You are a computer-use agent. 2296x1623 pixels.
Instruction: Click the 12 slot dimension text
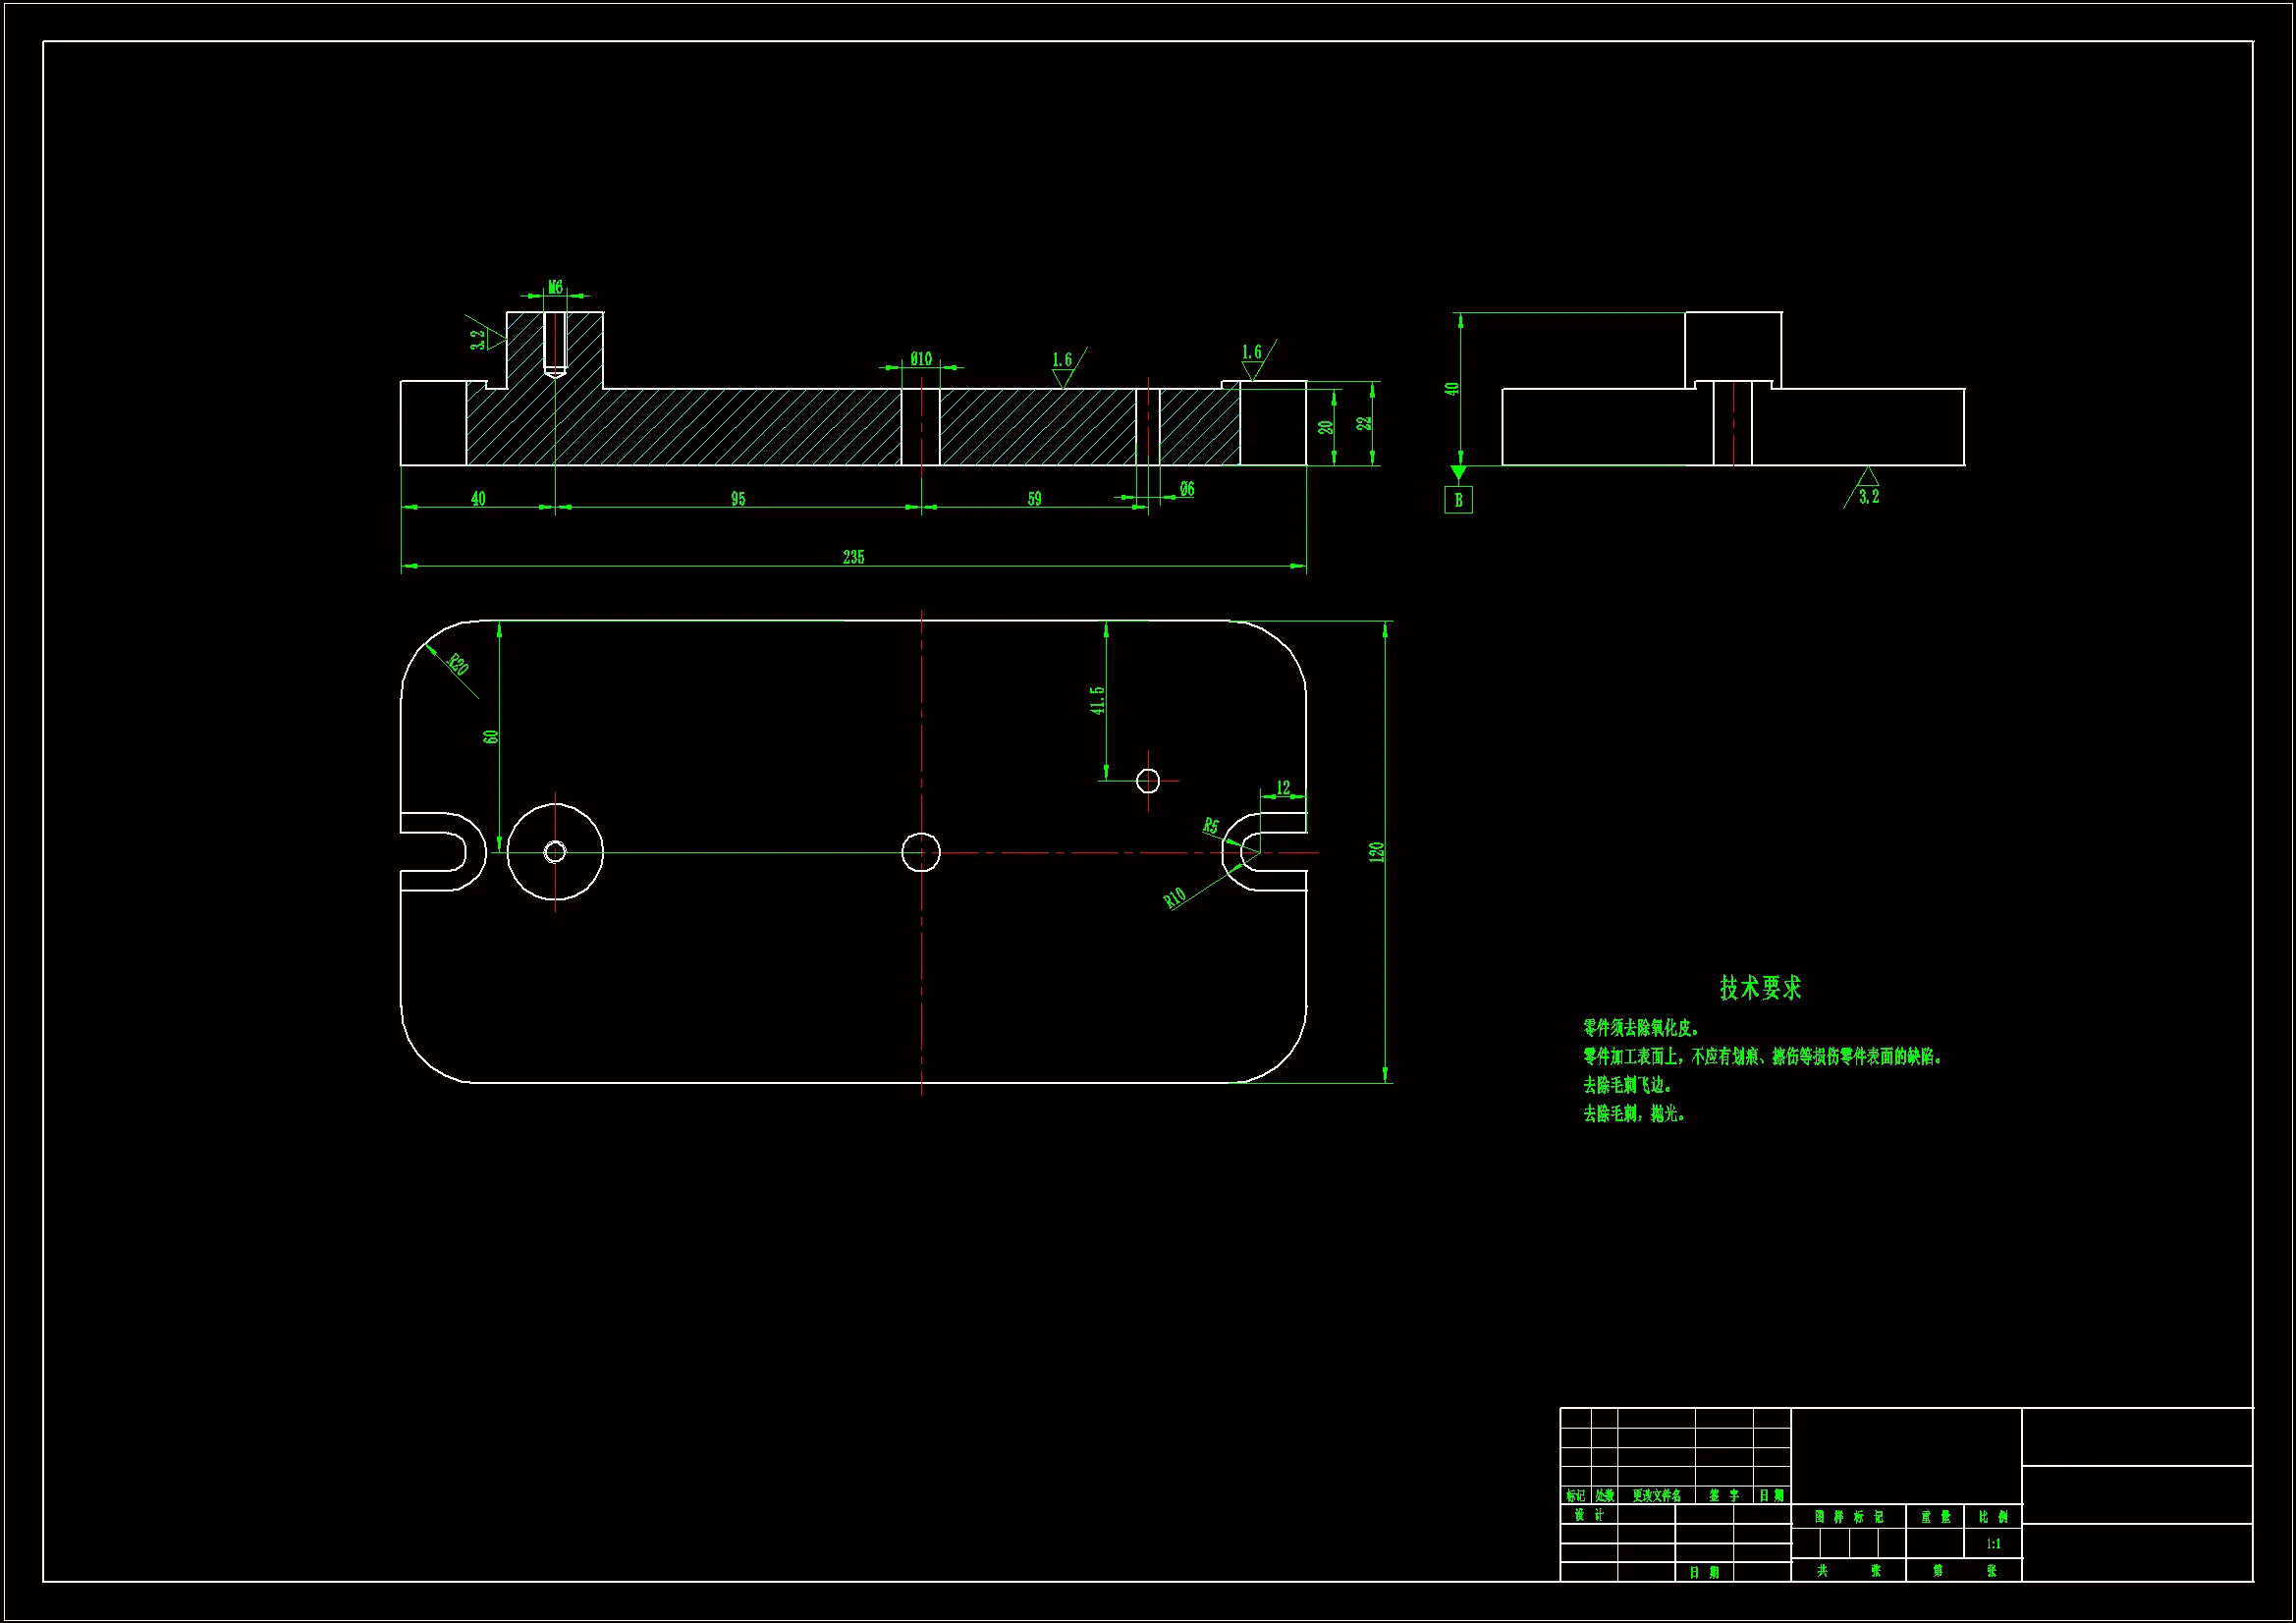(1283, 788)
